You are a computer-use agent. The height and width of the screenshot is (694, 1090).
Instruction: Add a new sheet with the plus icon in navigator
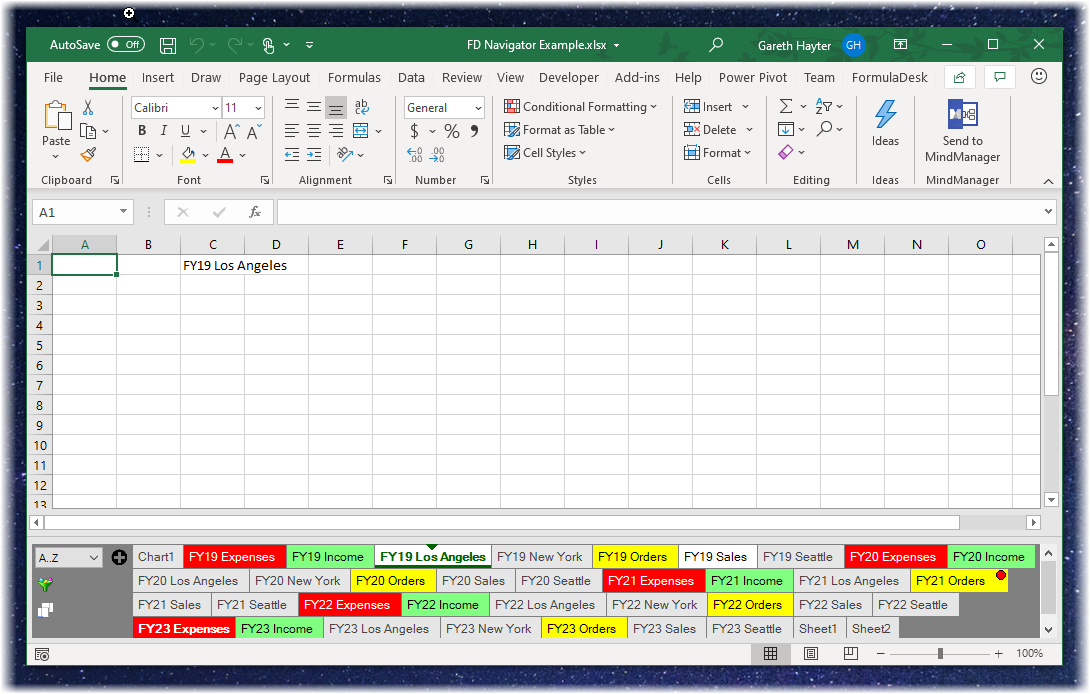click(119, 556)
